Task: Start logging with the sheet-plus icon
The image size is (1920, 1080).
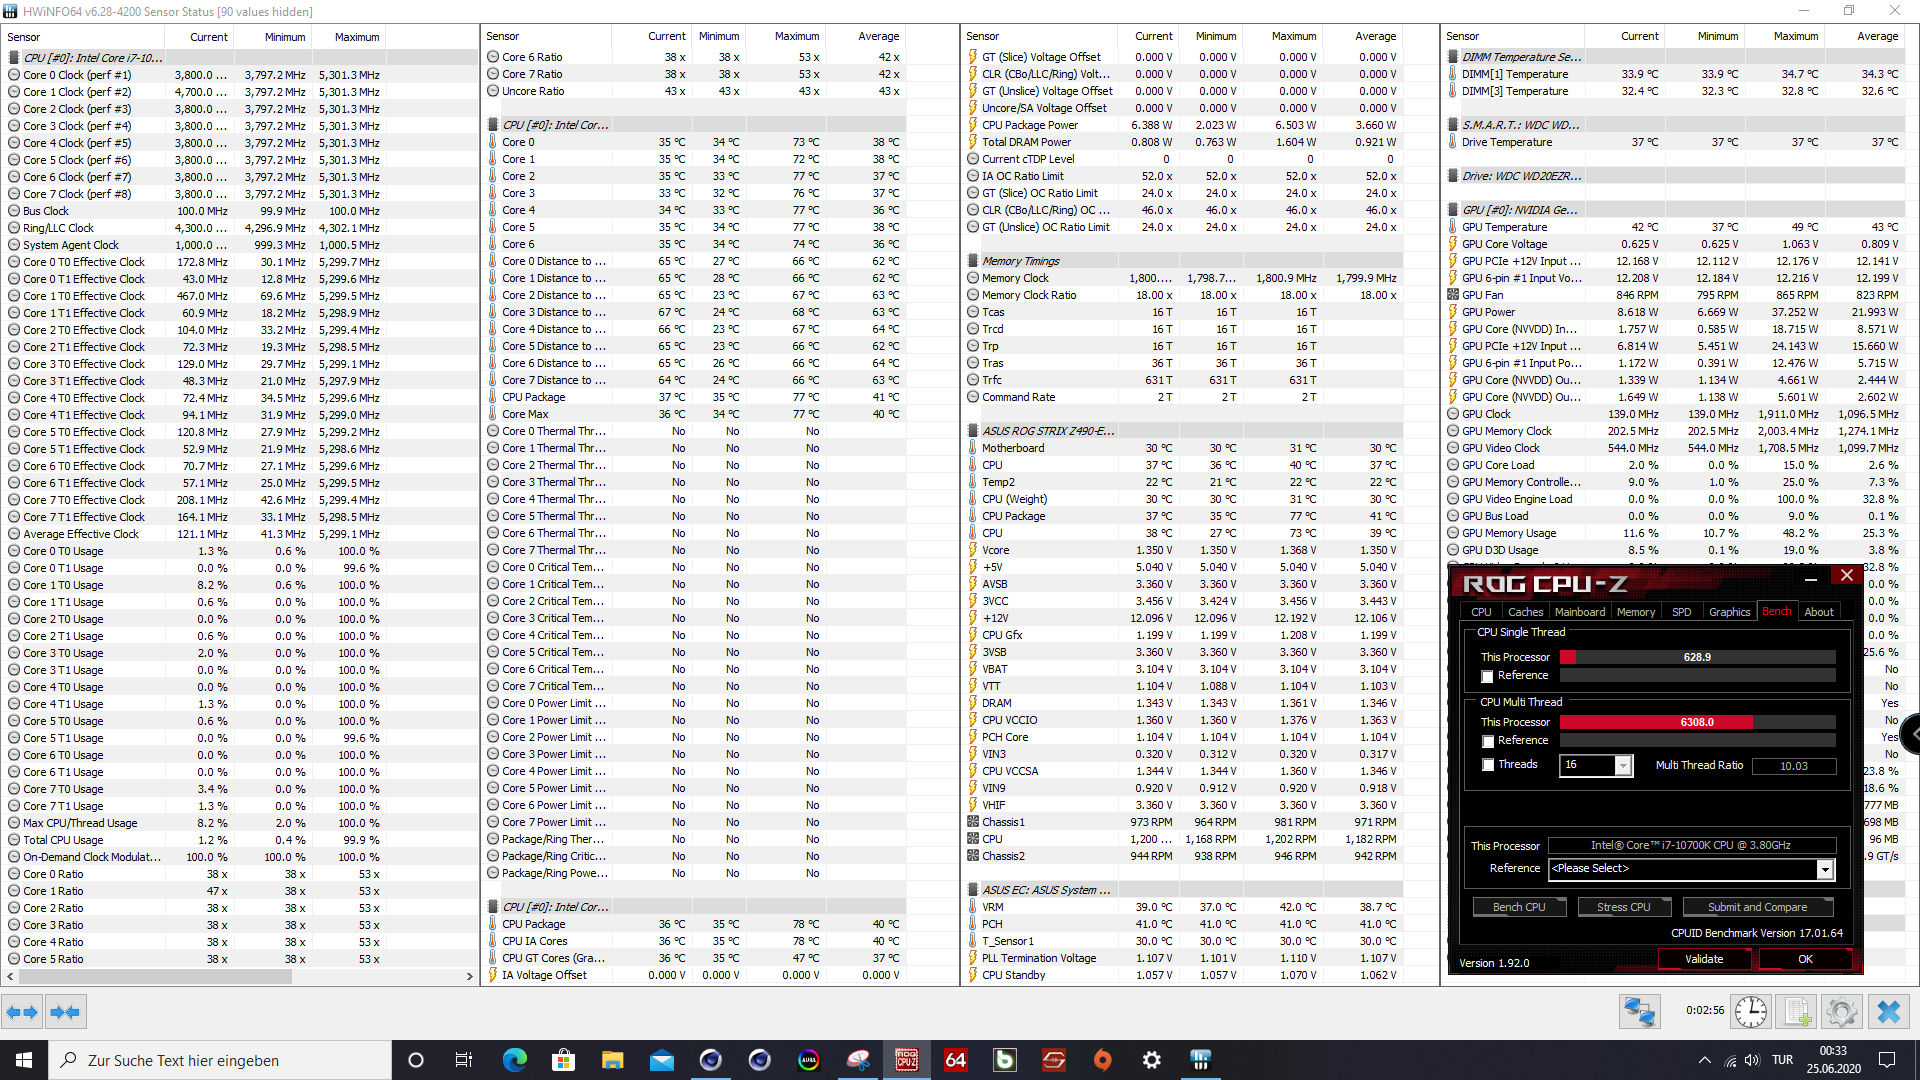Action: coord(1797,1012)
